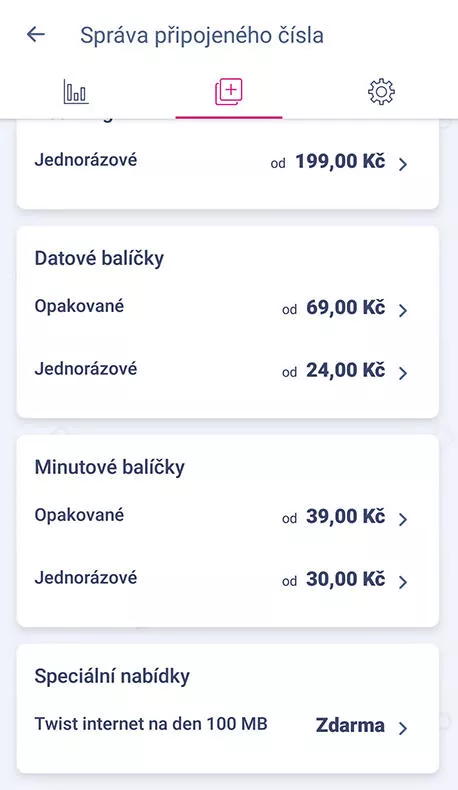This screenshot has width=458, height=790.
Task: Open chevron next to Zdarma offer
Action: [403, 728]
